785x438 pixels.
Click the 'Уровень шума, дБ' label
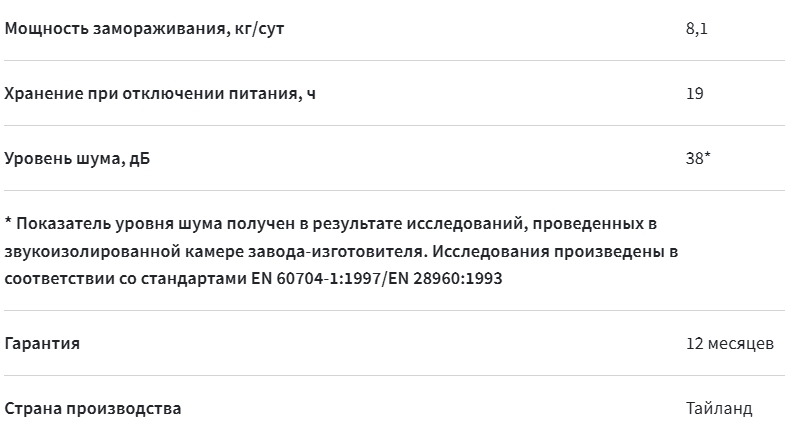(77, 159)
